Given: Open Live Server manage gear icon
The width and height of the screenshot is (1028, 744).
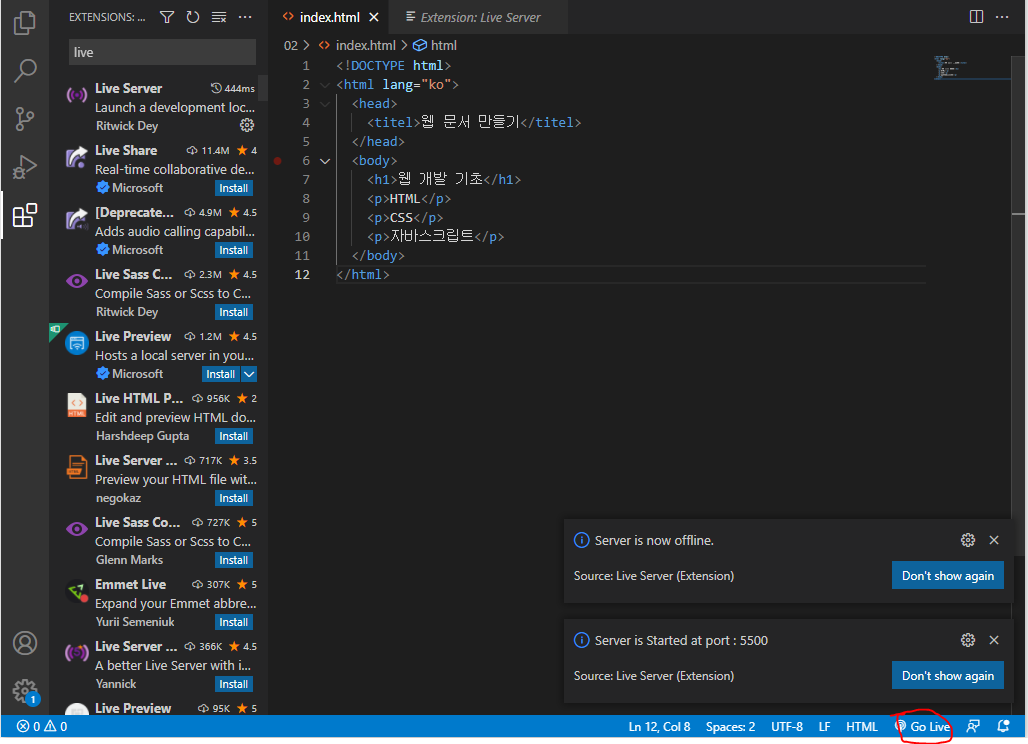Looking at the screenshot, I should pos(247,125).
